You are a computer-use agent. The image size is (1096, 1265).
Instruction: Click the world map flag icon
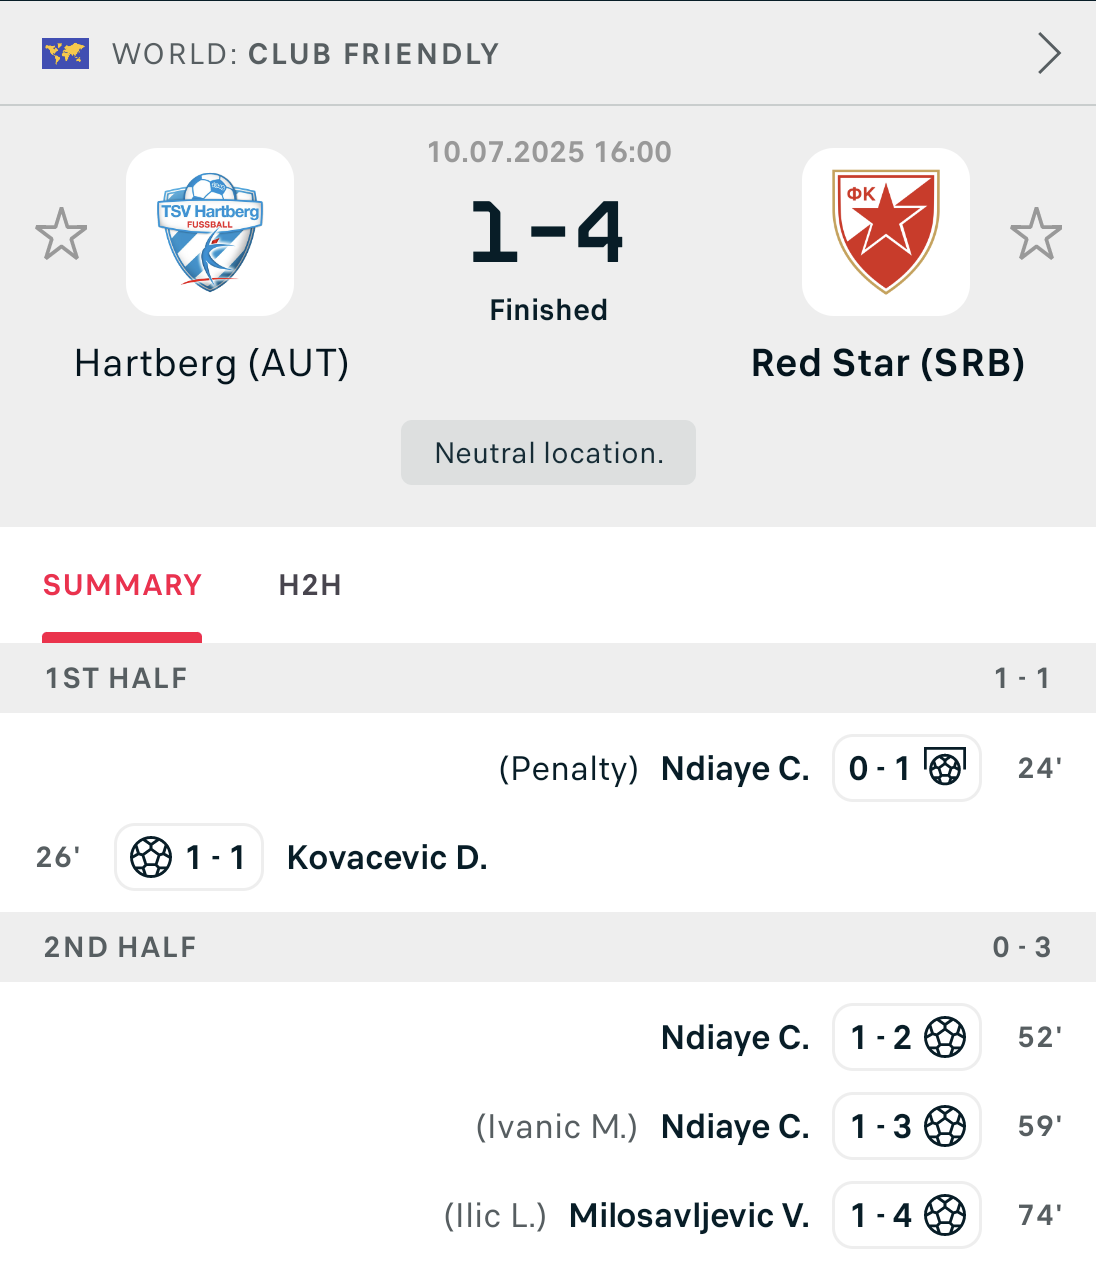[65, 54]
